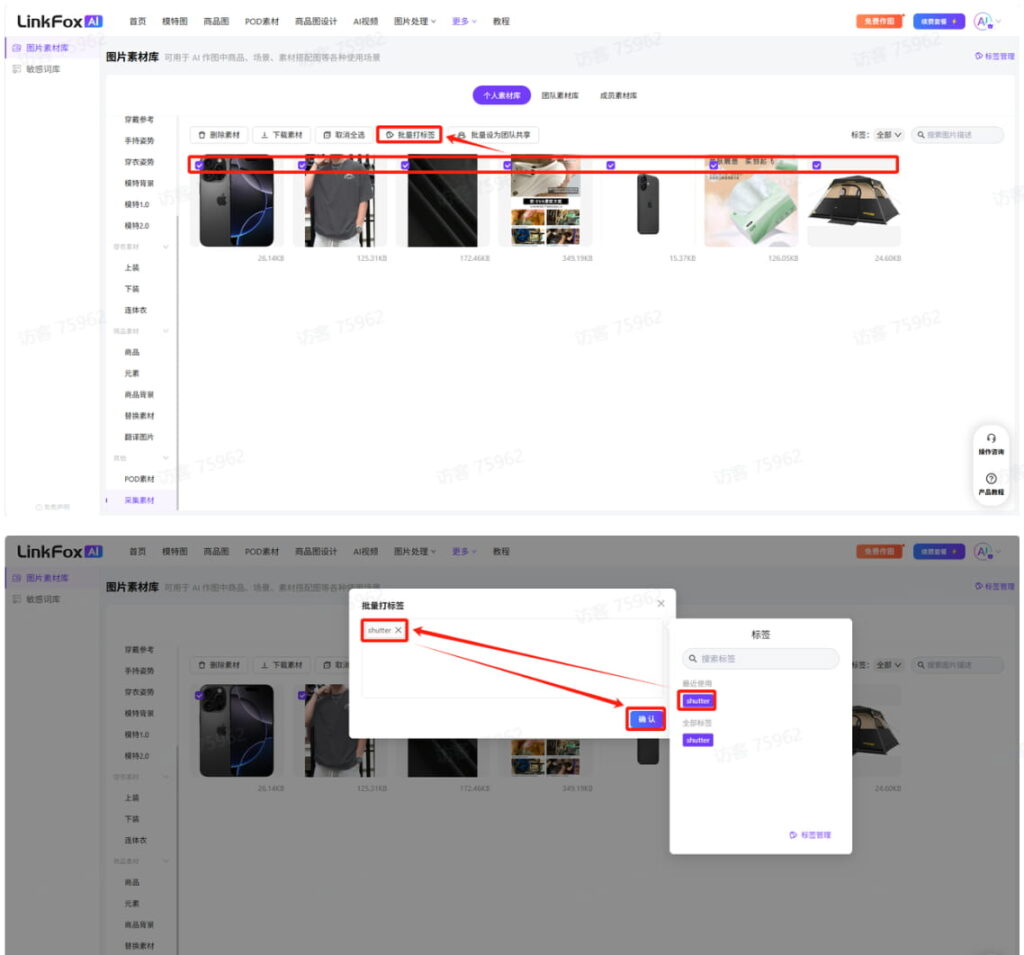Open the 标签 全部 filter dropdown on undimmed page
The width and height of the screenshot is (1024, 955).
click(x=889, y=135)
